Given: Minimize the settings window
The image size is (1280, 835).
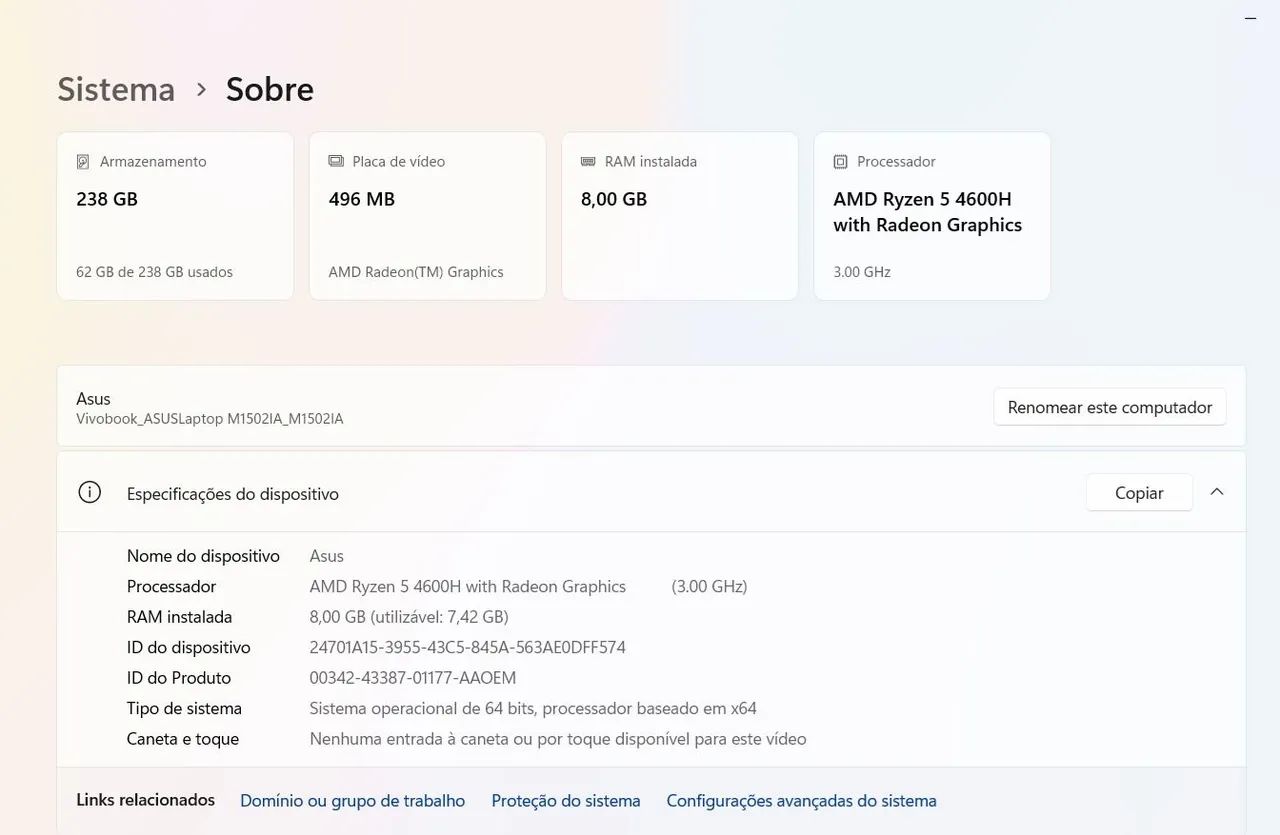Looking at the screenshot, I should [x=1251, y=18].
